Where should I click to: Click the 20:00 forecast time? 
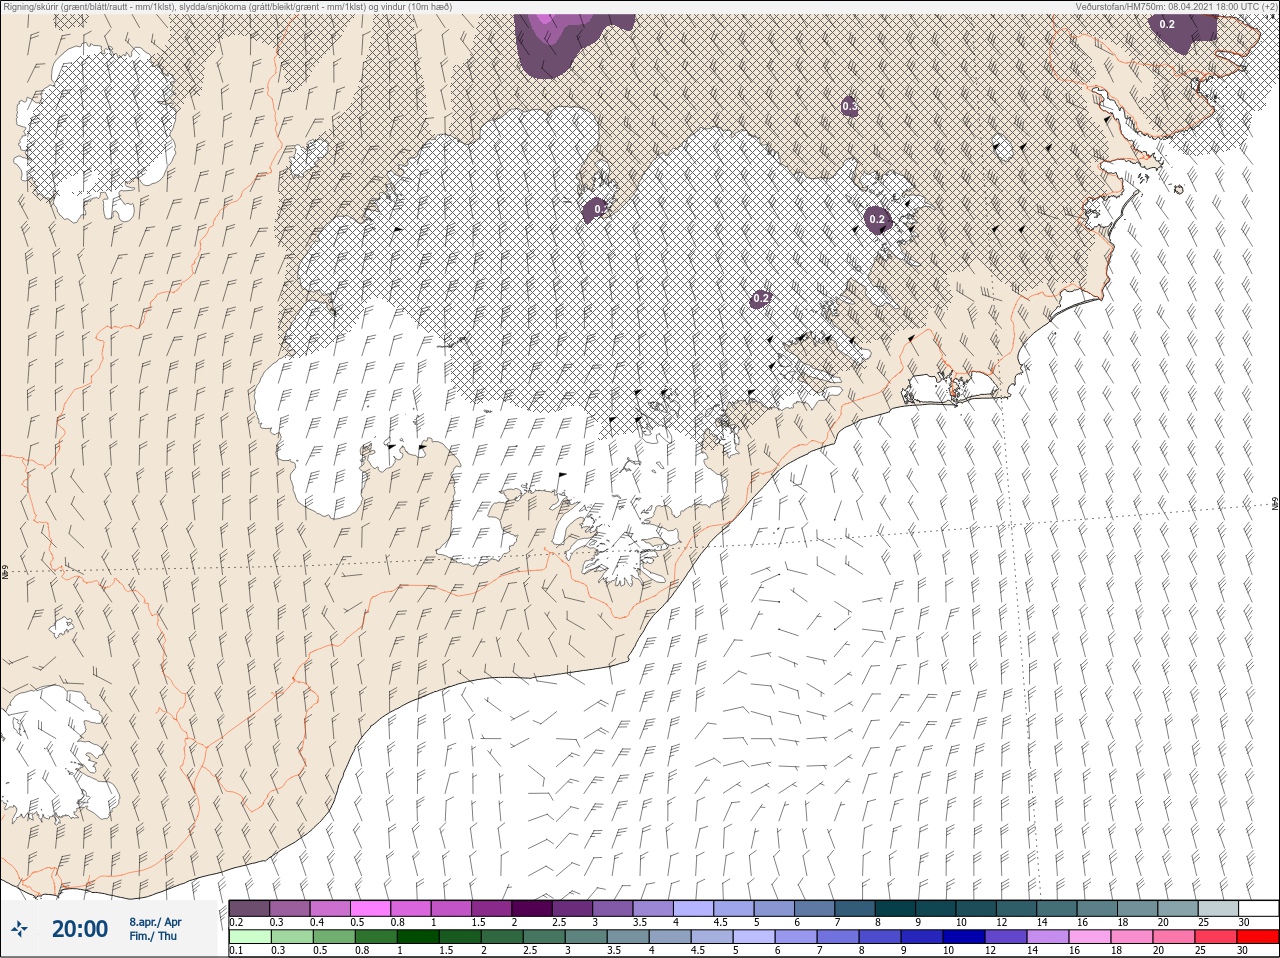pyautogui.click(x=80, y=929)
